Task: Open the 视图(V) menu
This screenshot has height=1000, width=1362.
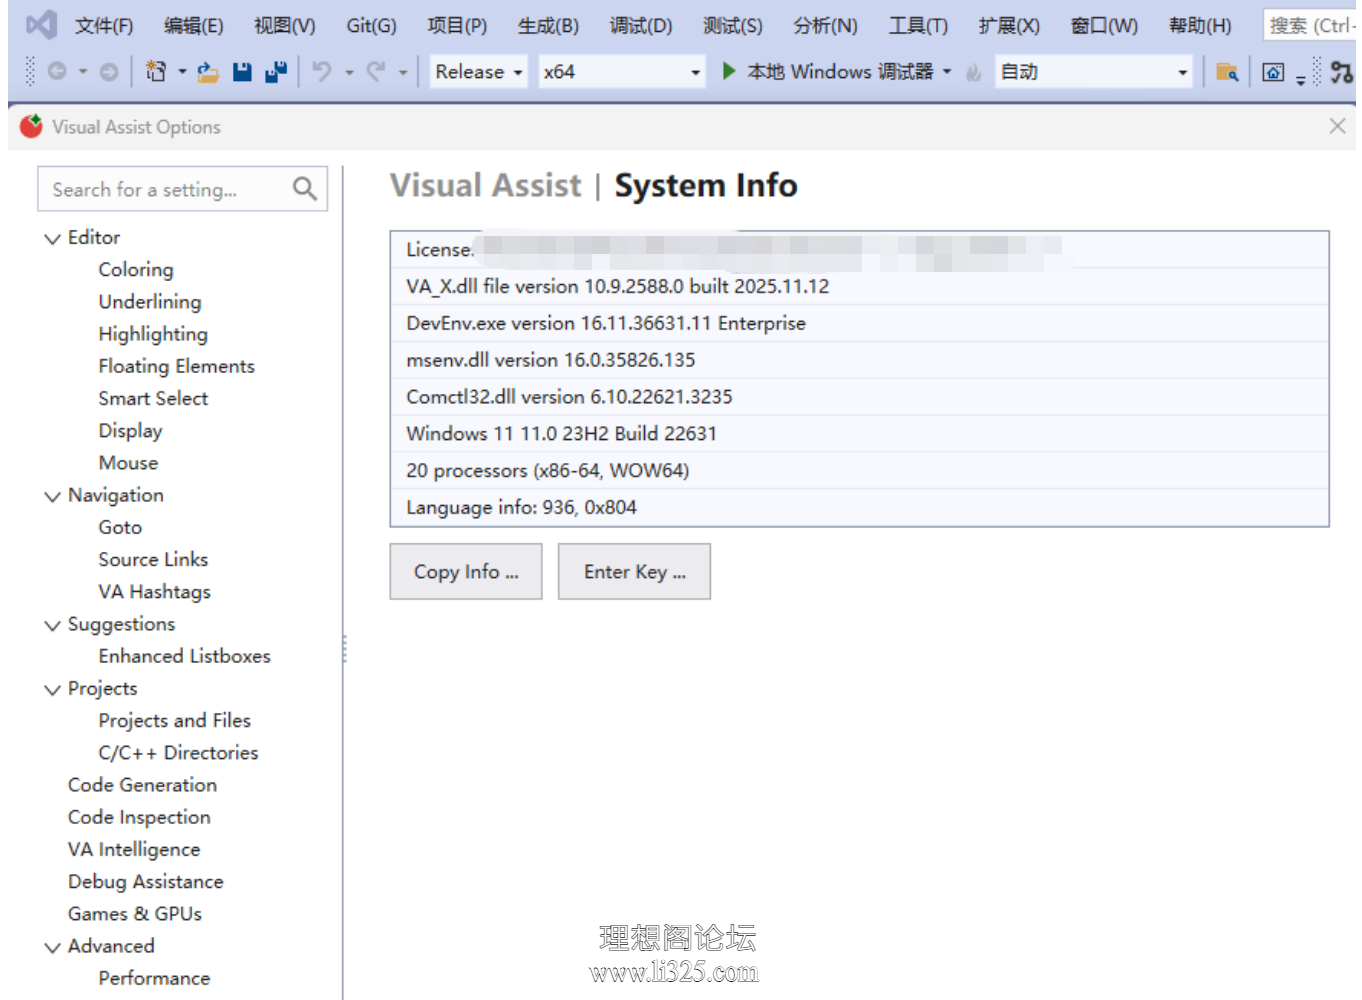Action: tap(285, 26)
